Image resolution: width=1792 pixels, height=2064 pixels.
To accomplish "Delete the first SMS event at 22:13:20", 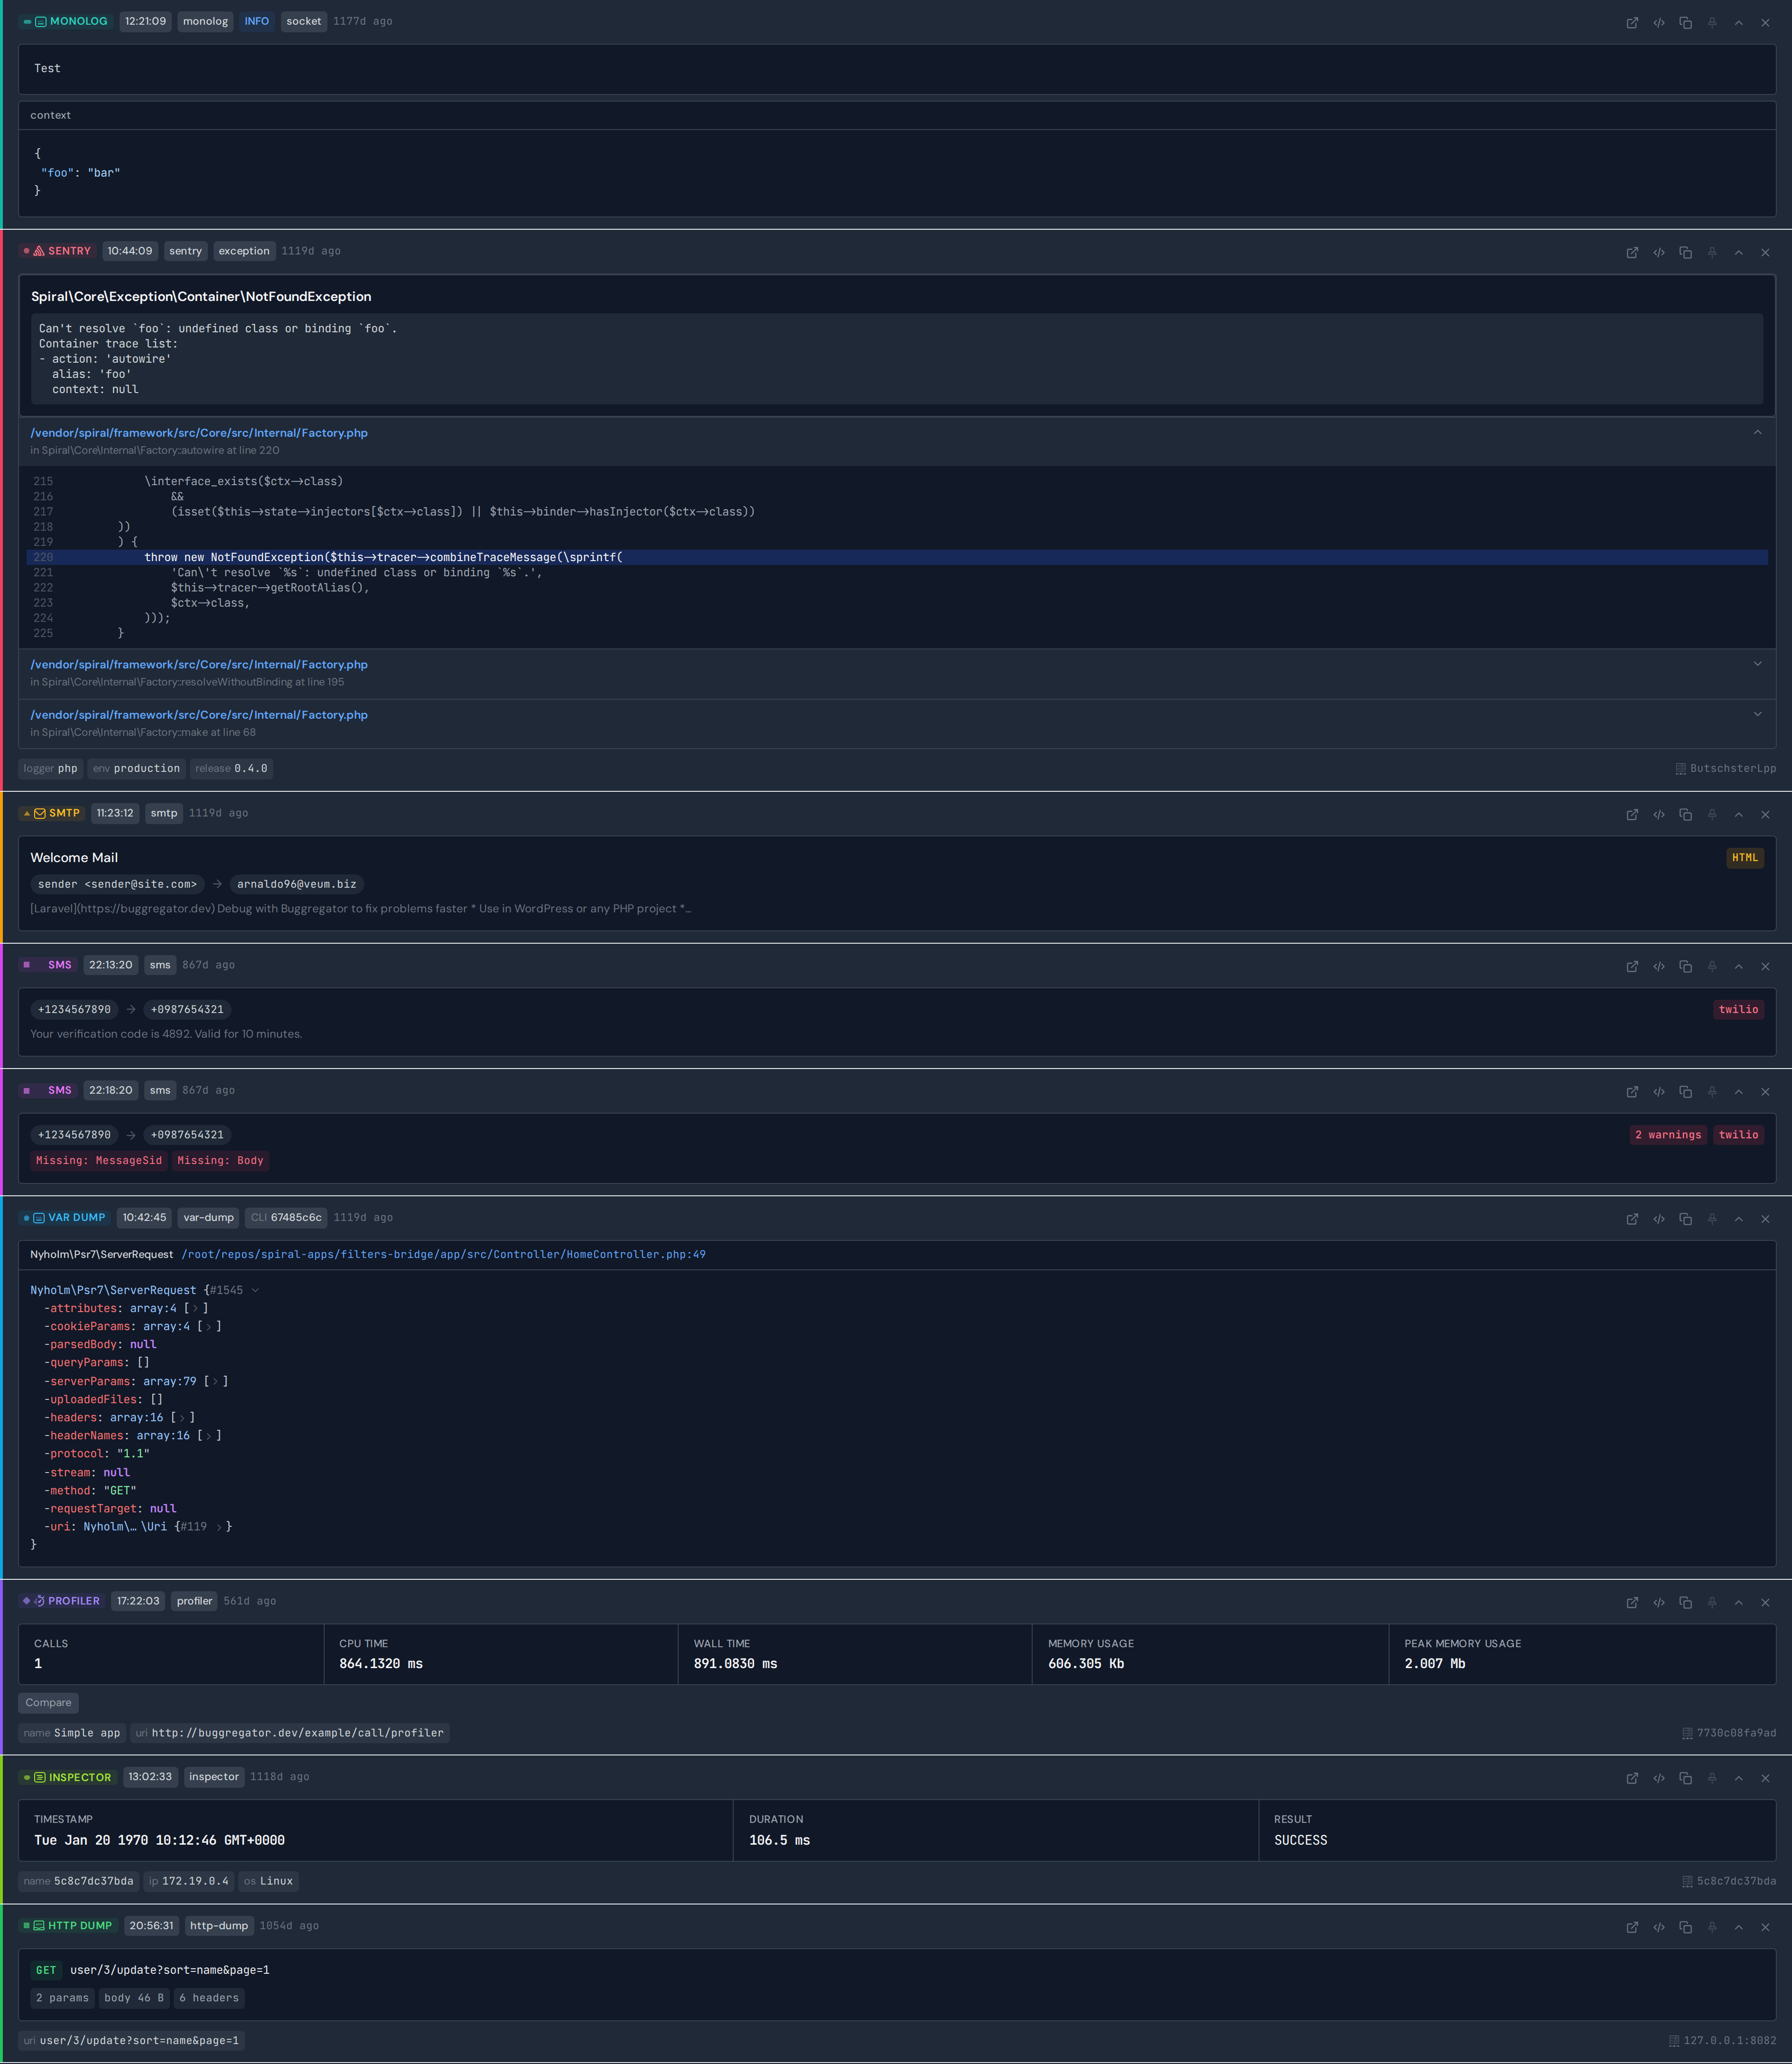I will (1765, 966).
